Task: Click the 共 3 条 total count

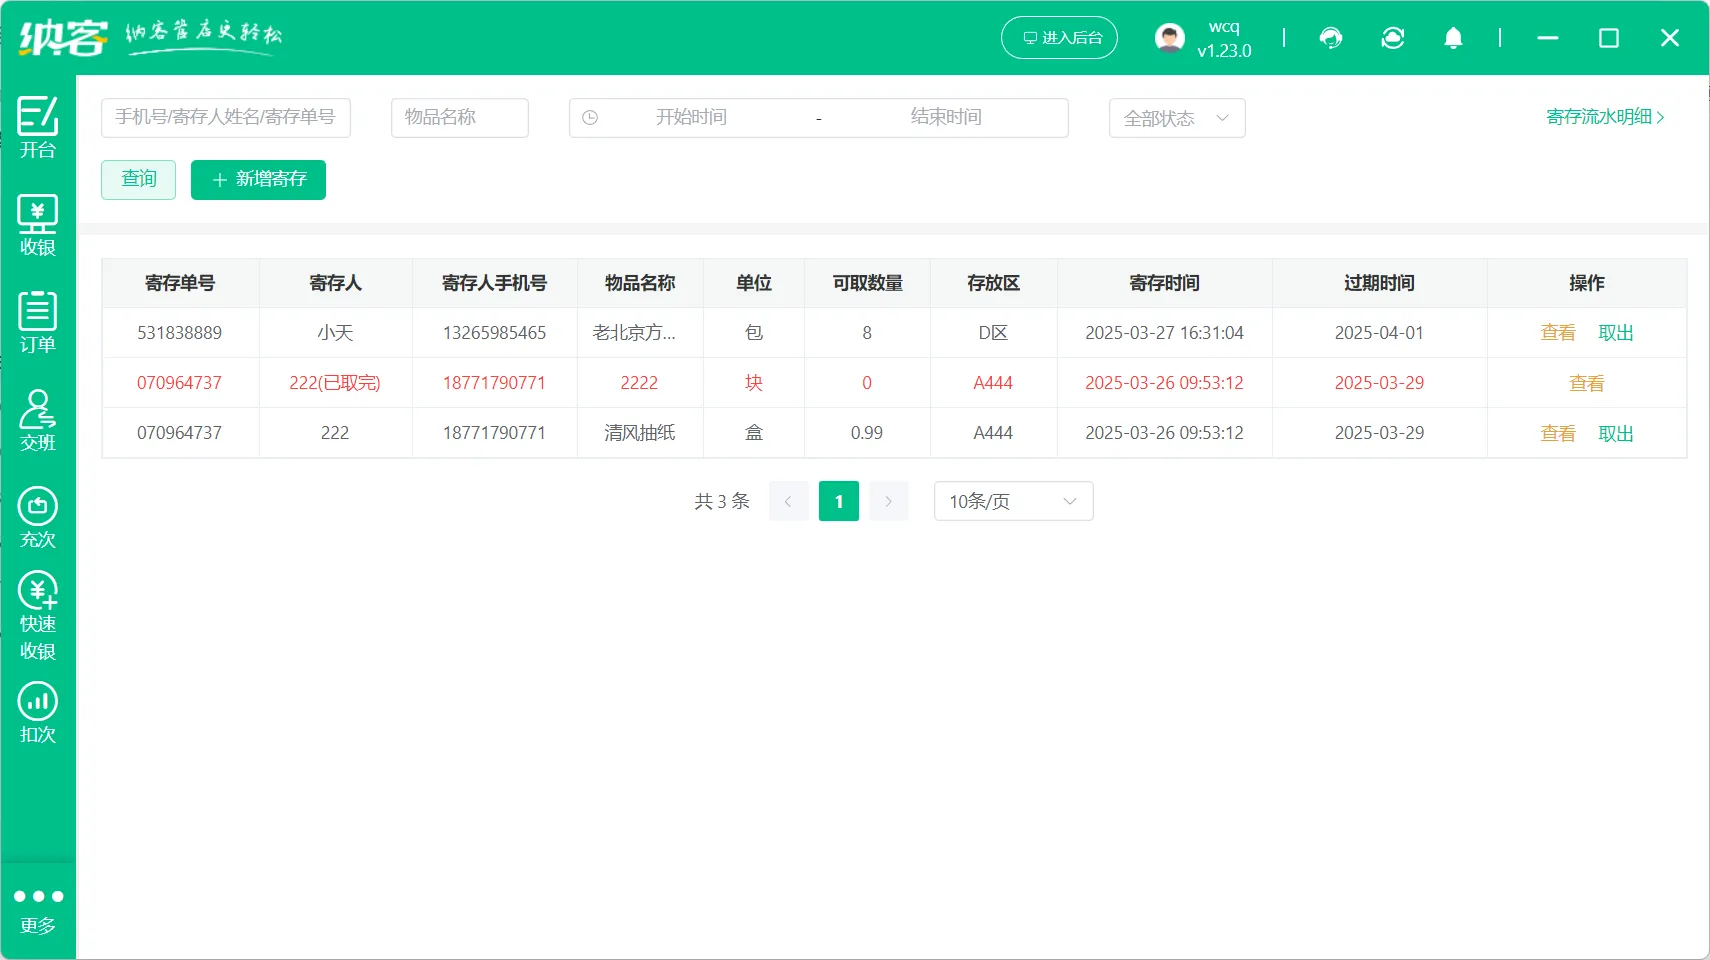Action: pyautogui.click(x=722, y=501)
